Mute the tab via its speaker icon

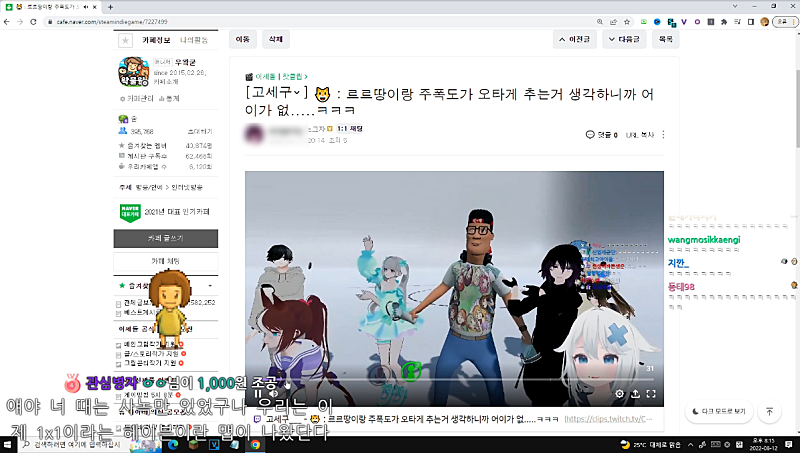point(86,7)
